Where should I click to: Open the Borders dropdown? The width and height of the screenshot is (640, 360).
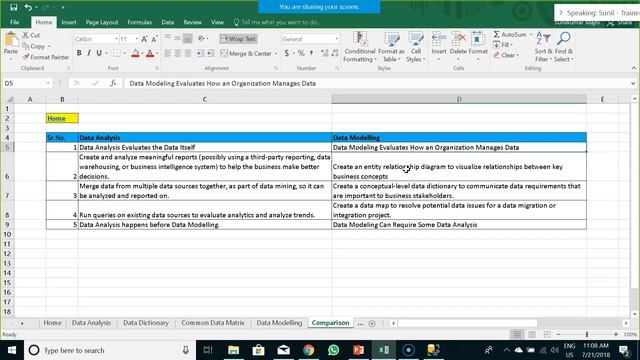tap(124, 53)
